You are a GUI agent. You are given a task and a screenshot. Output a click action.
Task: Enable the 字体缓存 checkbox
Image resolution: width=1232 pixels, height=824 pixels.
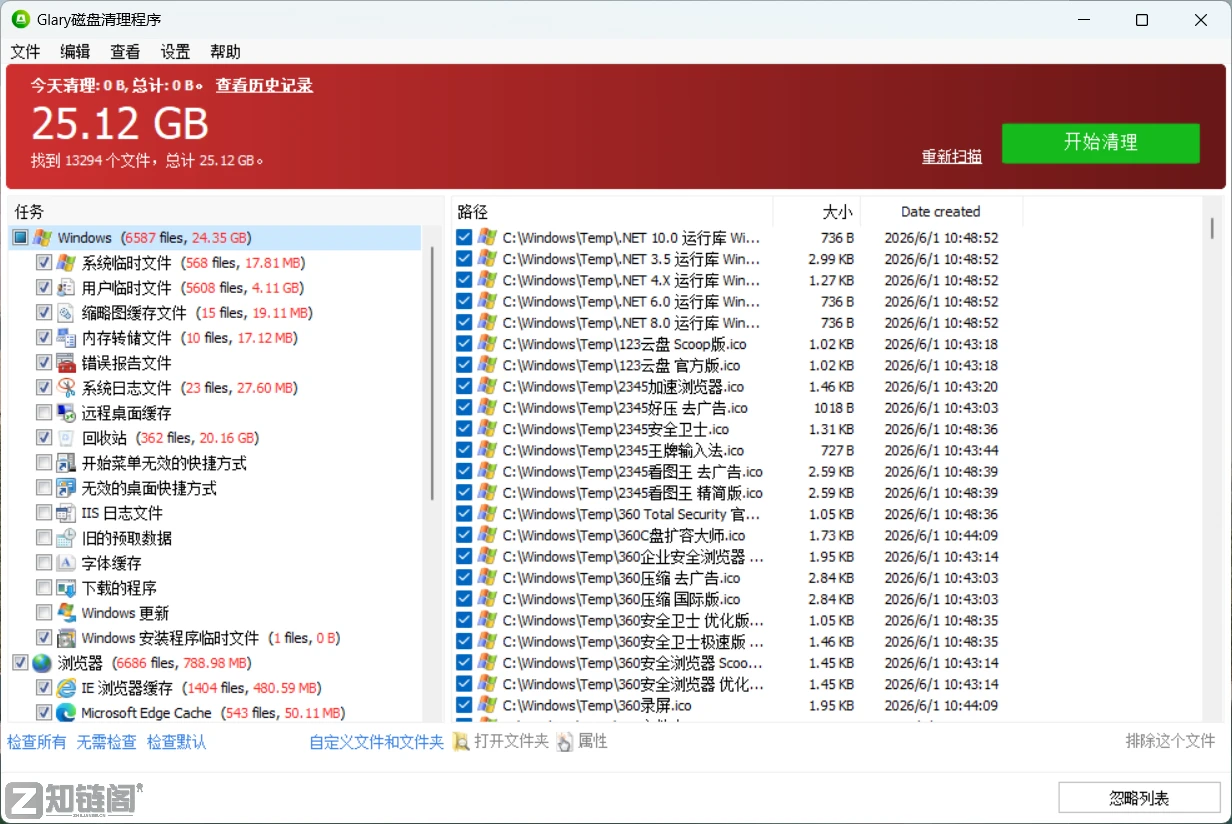(44, 563)
